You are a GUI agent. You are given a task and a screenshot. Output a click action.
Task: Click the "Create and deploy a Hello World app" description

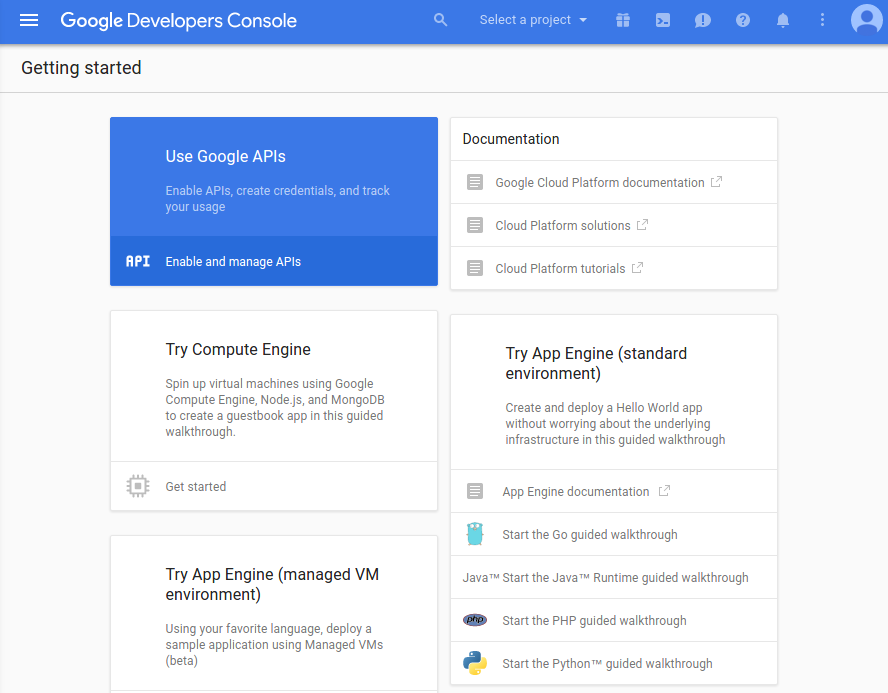(615, 424)
